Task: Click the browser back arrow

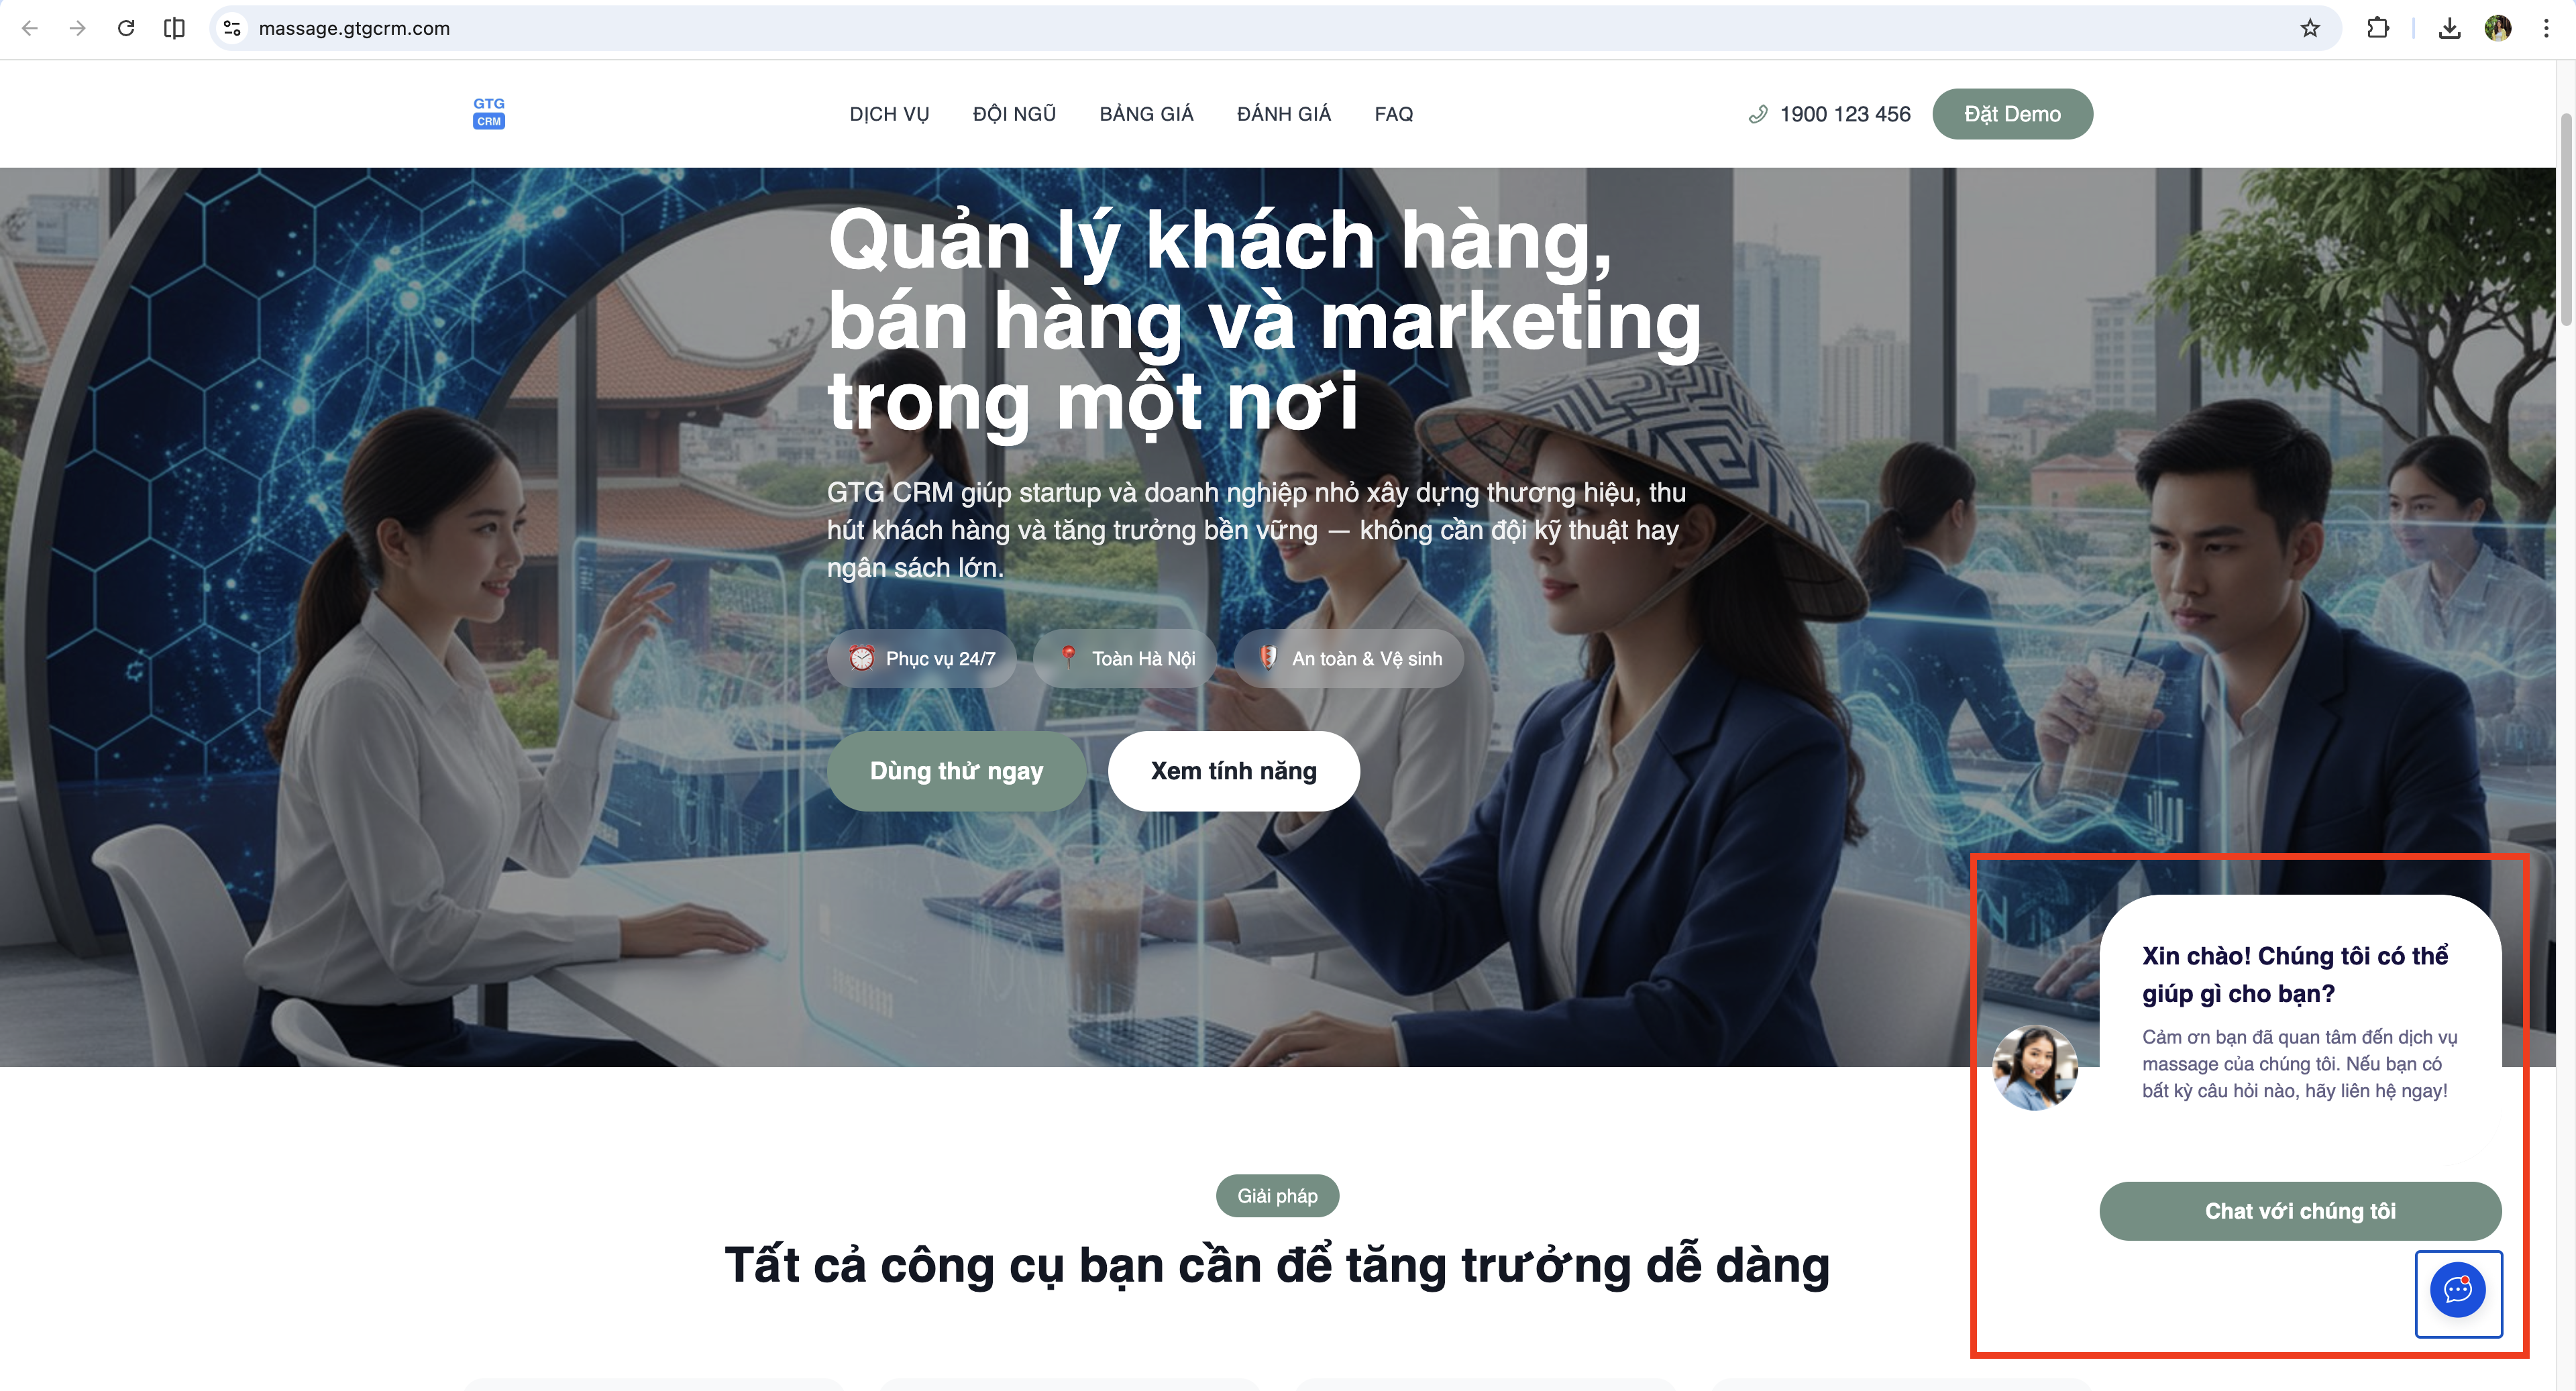Action: [x=30, y=28]
